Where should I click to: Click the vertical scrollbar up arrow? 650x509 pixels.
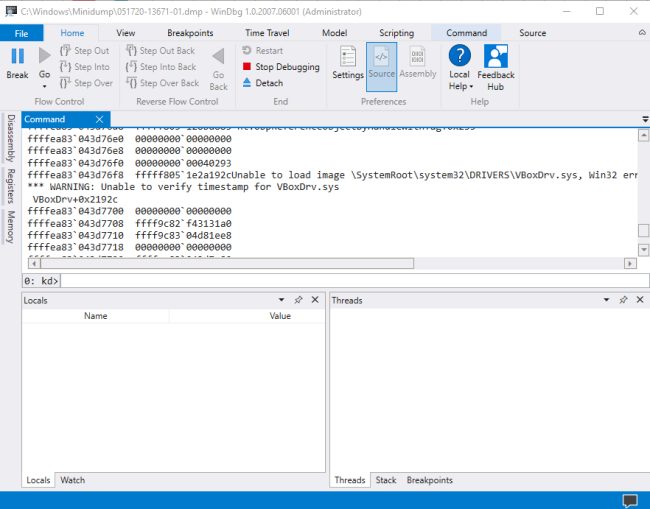(x=643, y=136)
